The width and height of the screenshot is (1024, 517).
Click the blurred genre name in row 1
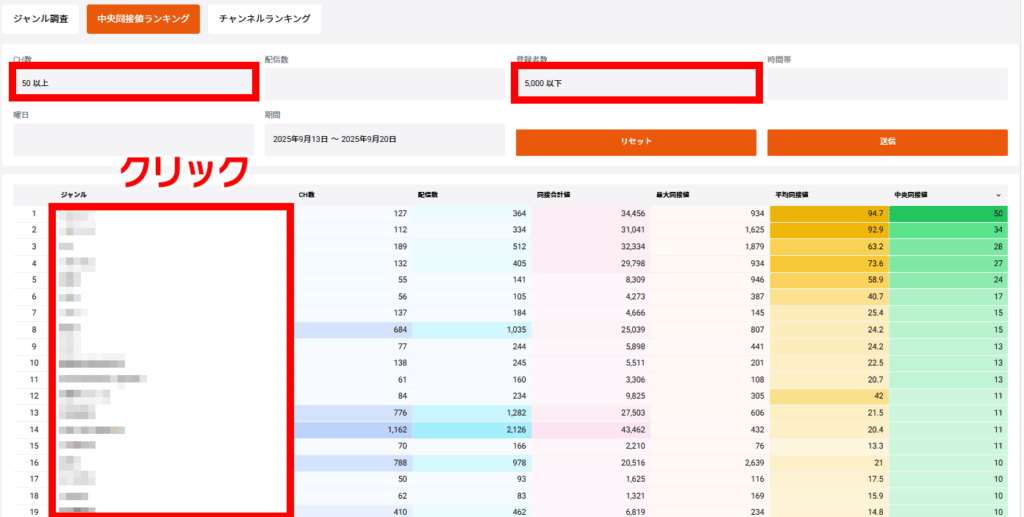(74, 214)
